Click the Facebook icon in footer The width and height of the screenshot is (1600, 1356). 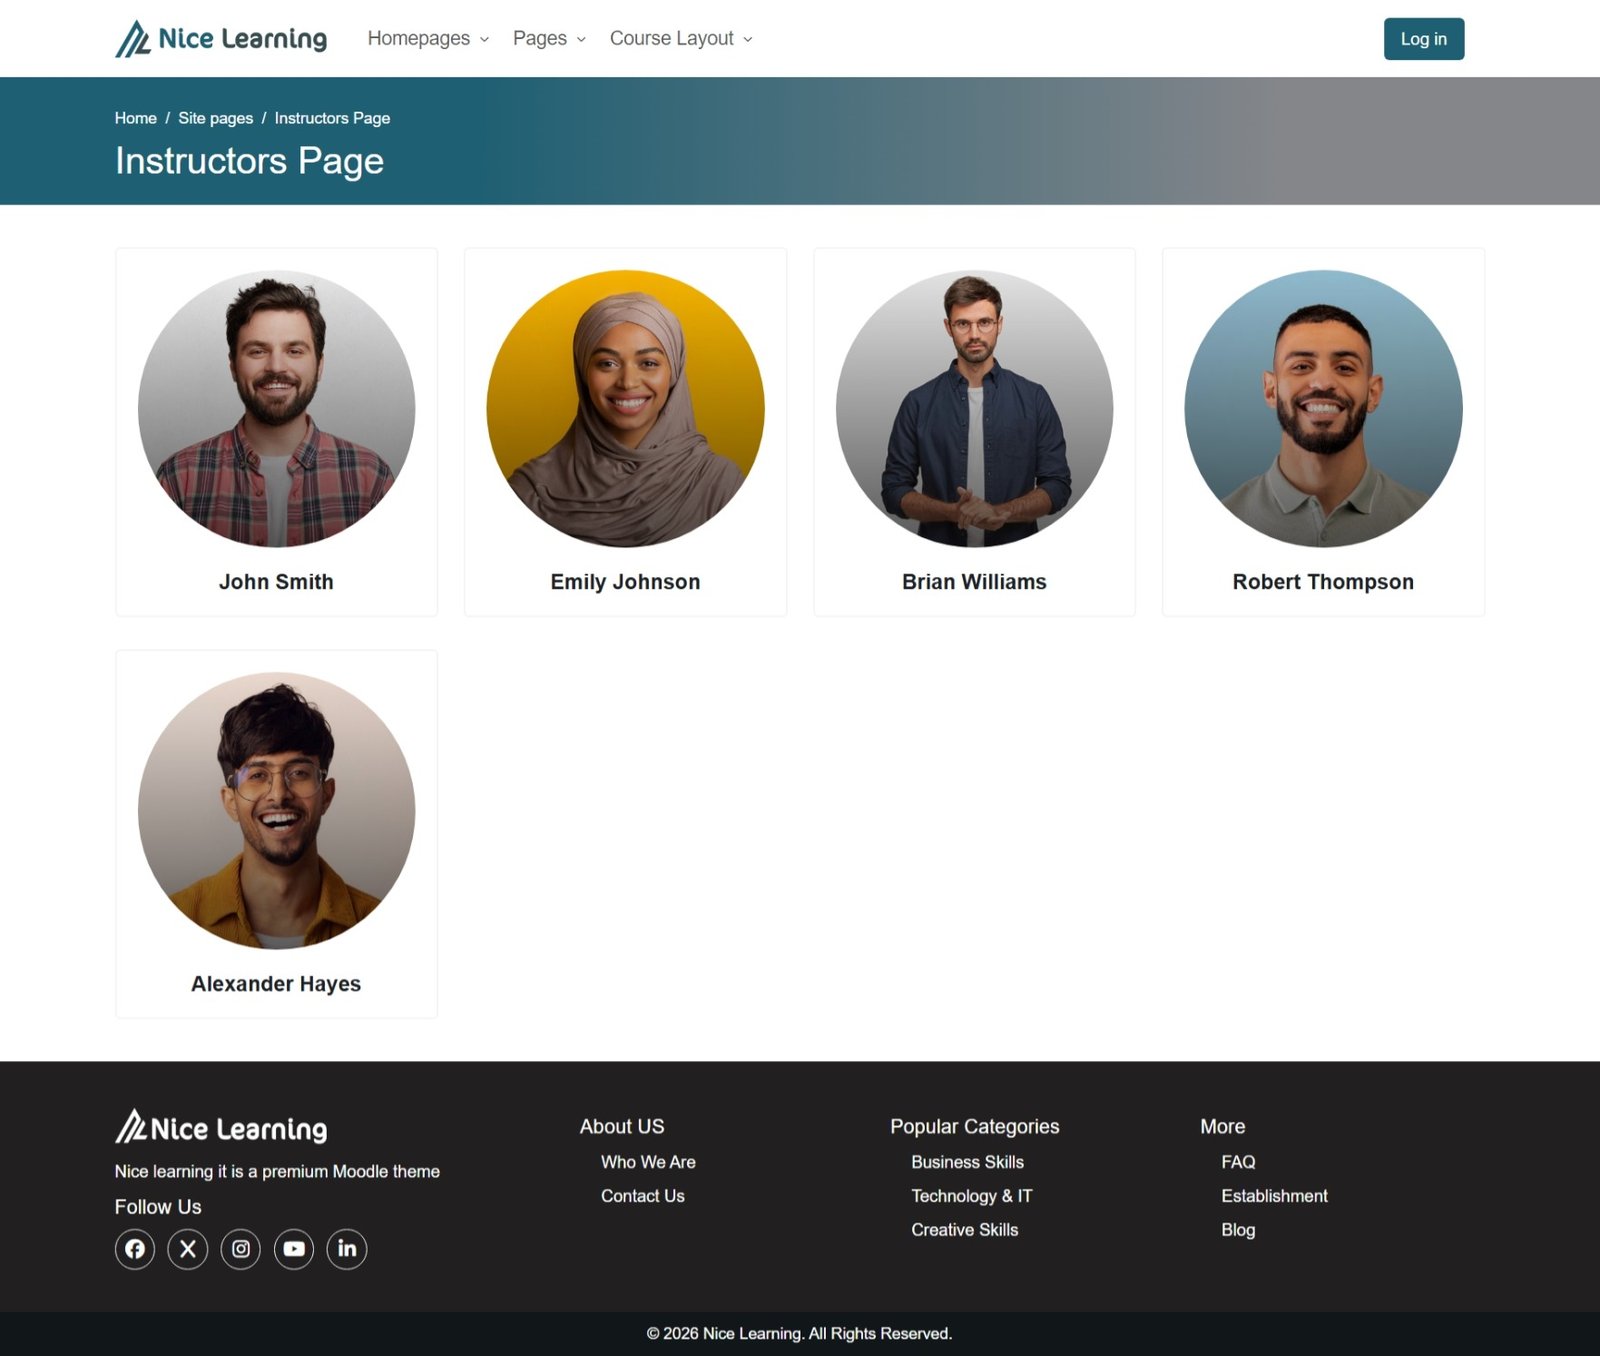(135, 1249)
